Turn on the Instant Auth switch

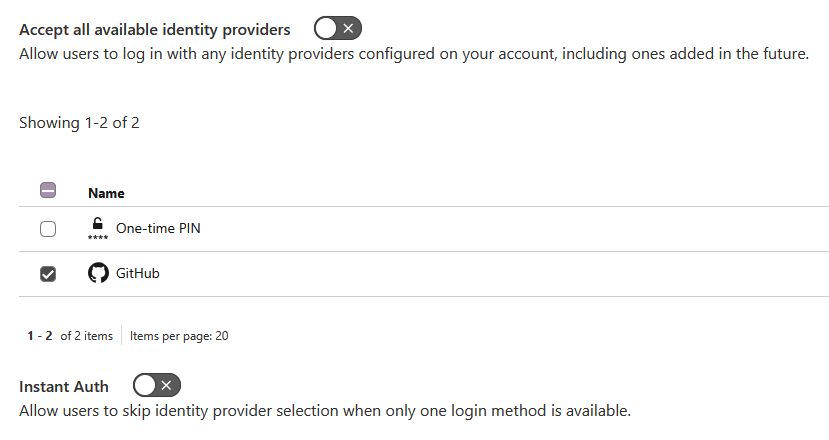[157, 386]
